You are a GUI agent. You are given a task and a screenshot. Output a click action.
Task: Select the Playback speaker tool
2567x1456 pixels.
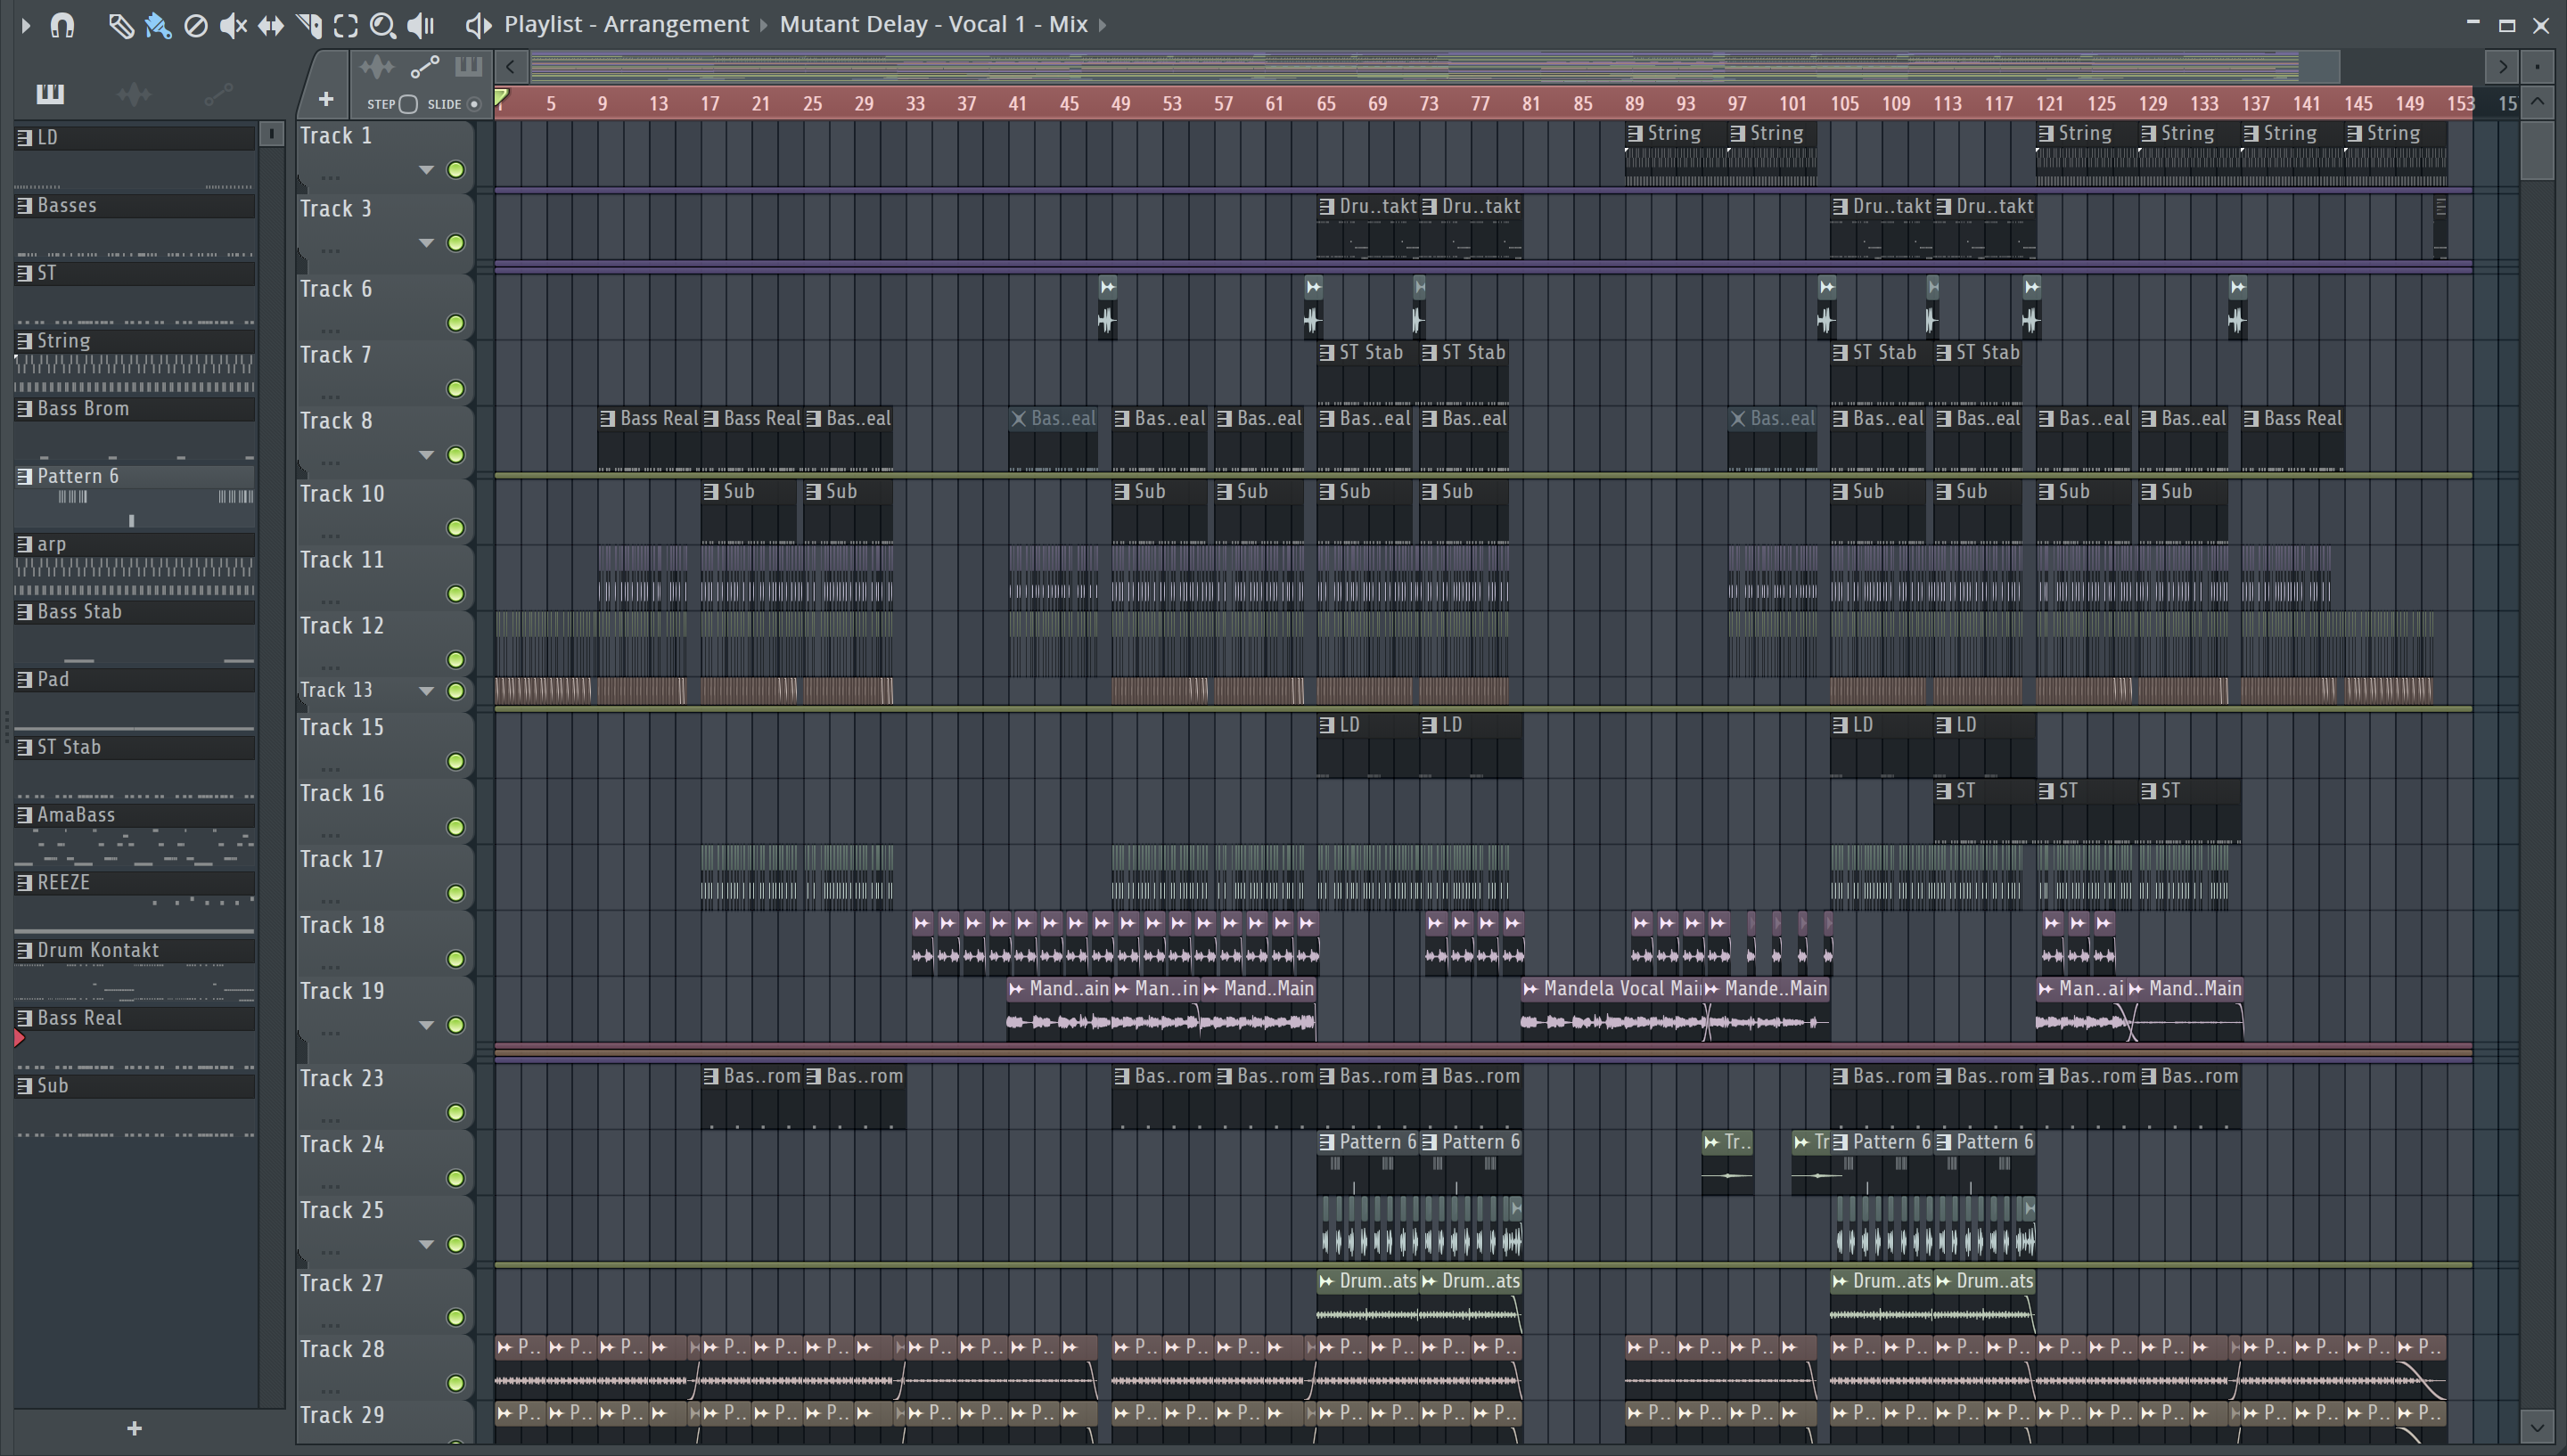coord(421,25)
